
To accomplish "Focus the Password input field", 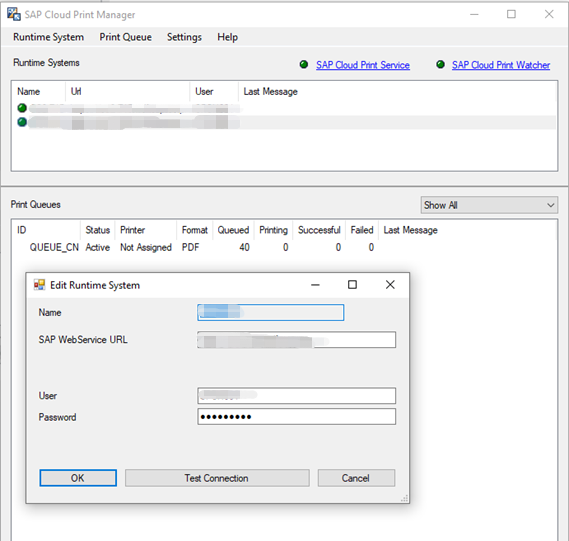I will pos(296,417).
